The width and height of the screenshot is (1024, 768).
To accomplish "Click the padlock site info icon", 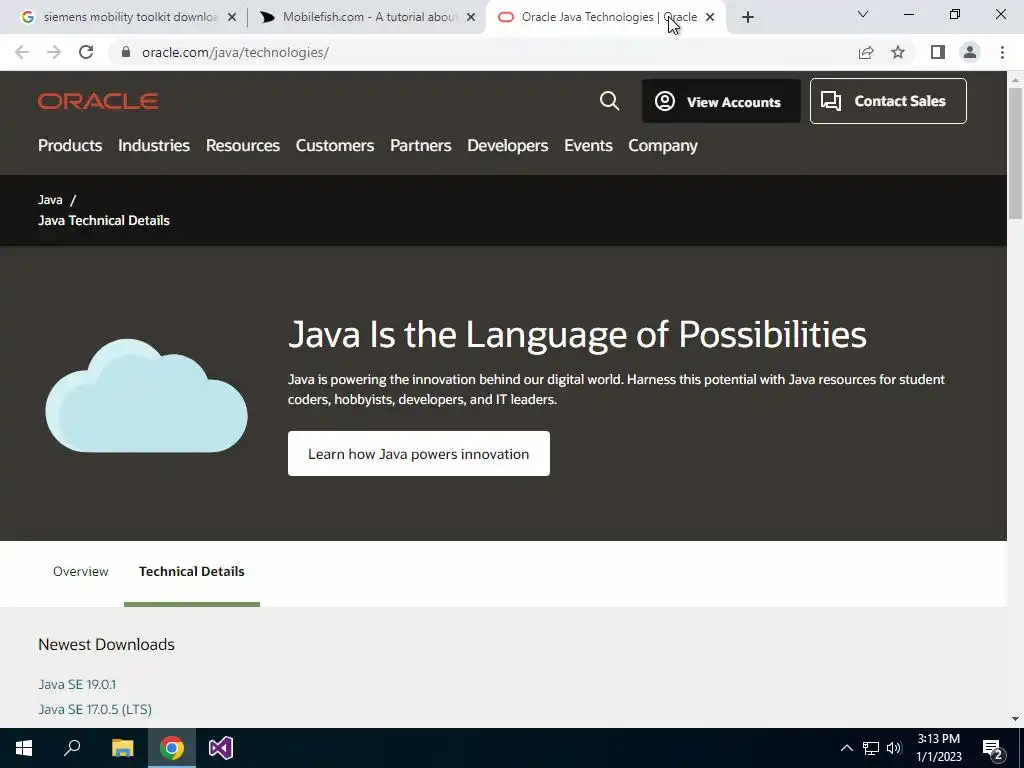I will [126, 52].
